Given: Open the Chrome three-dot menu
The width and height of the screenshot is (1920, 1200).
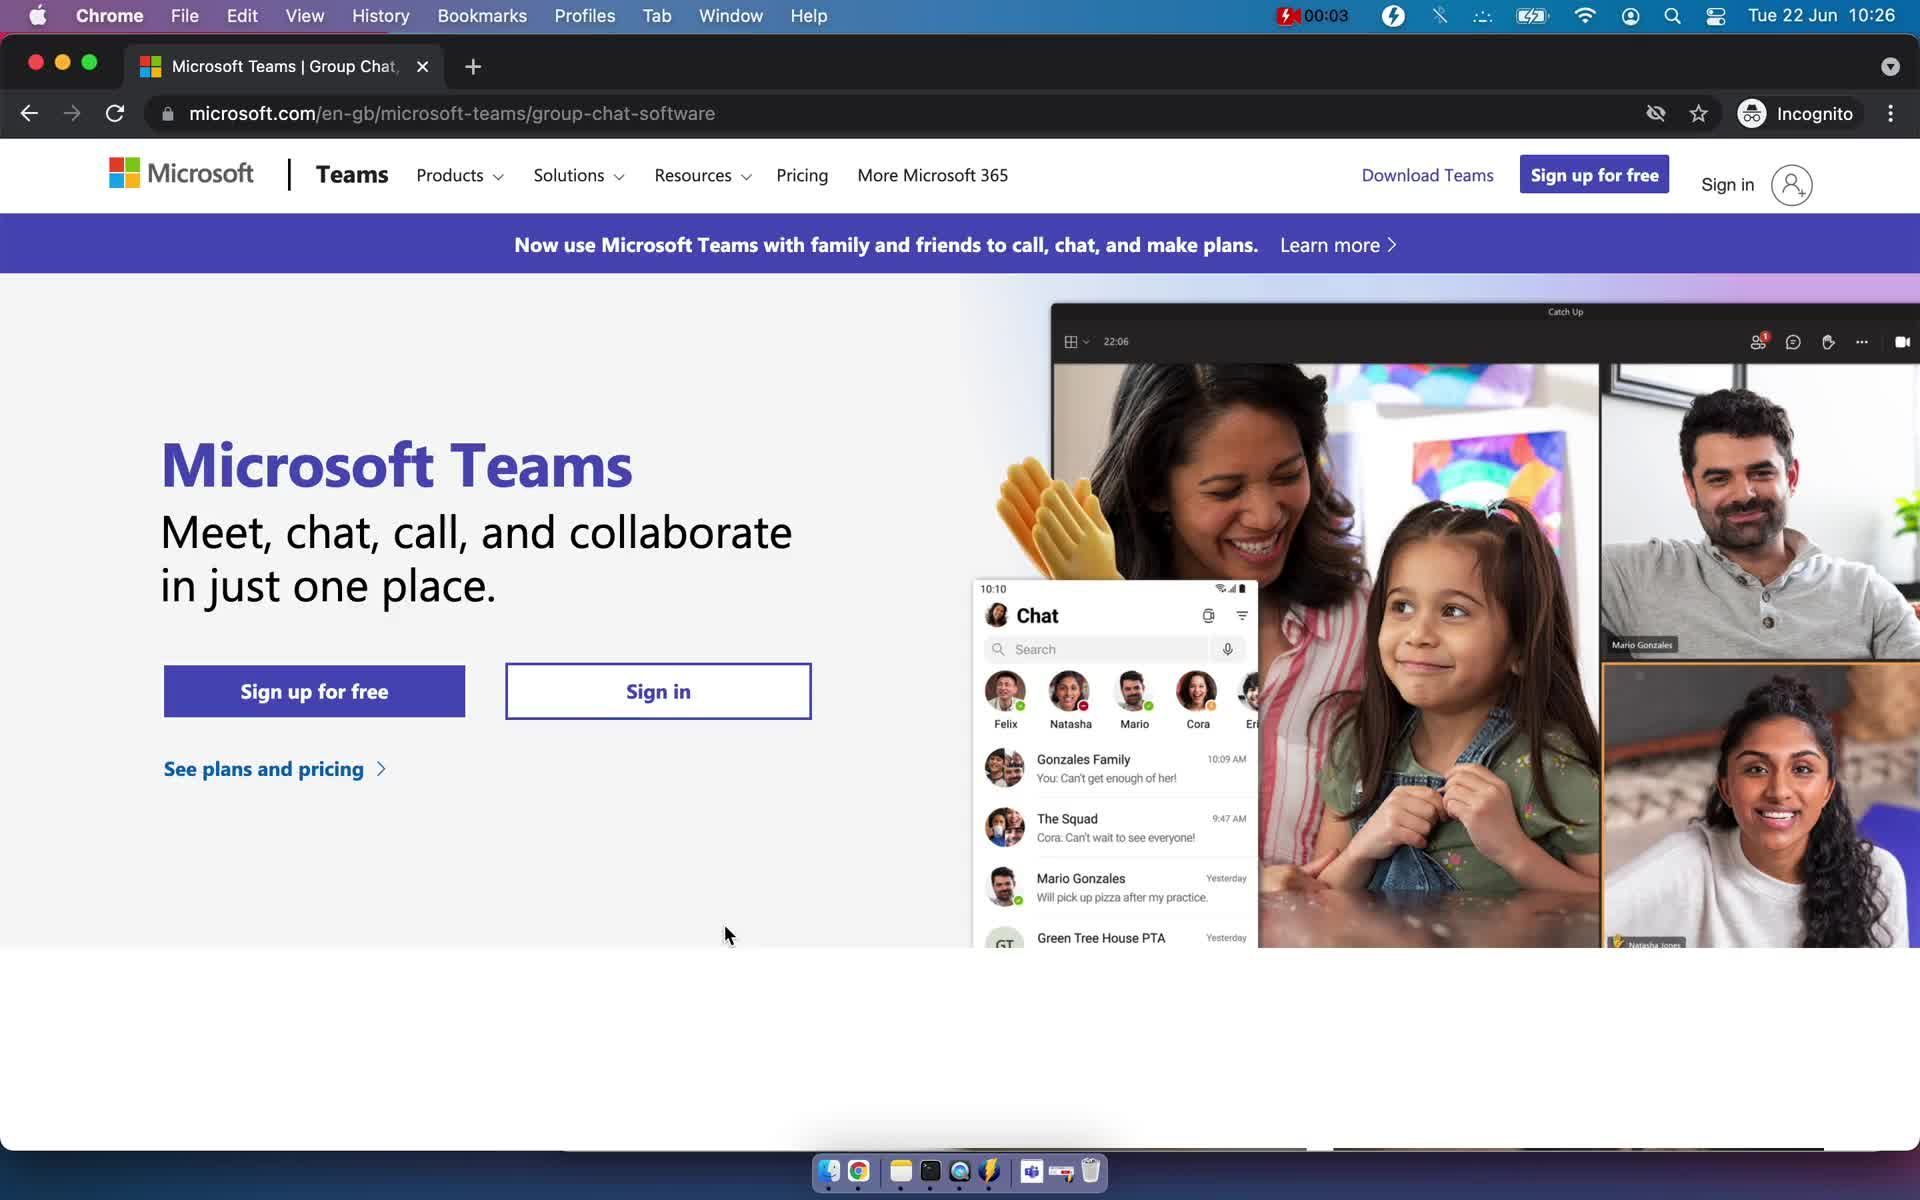Looking at the screenshot, I should pyautogui.click(x=1890, y=114).
